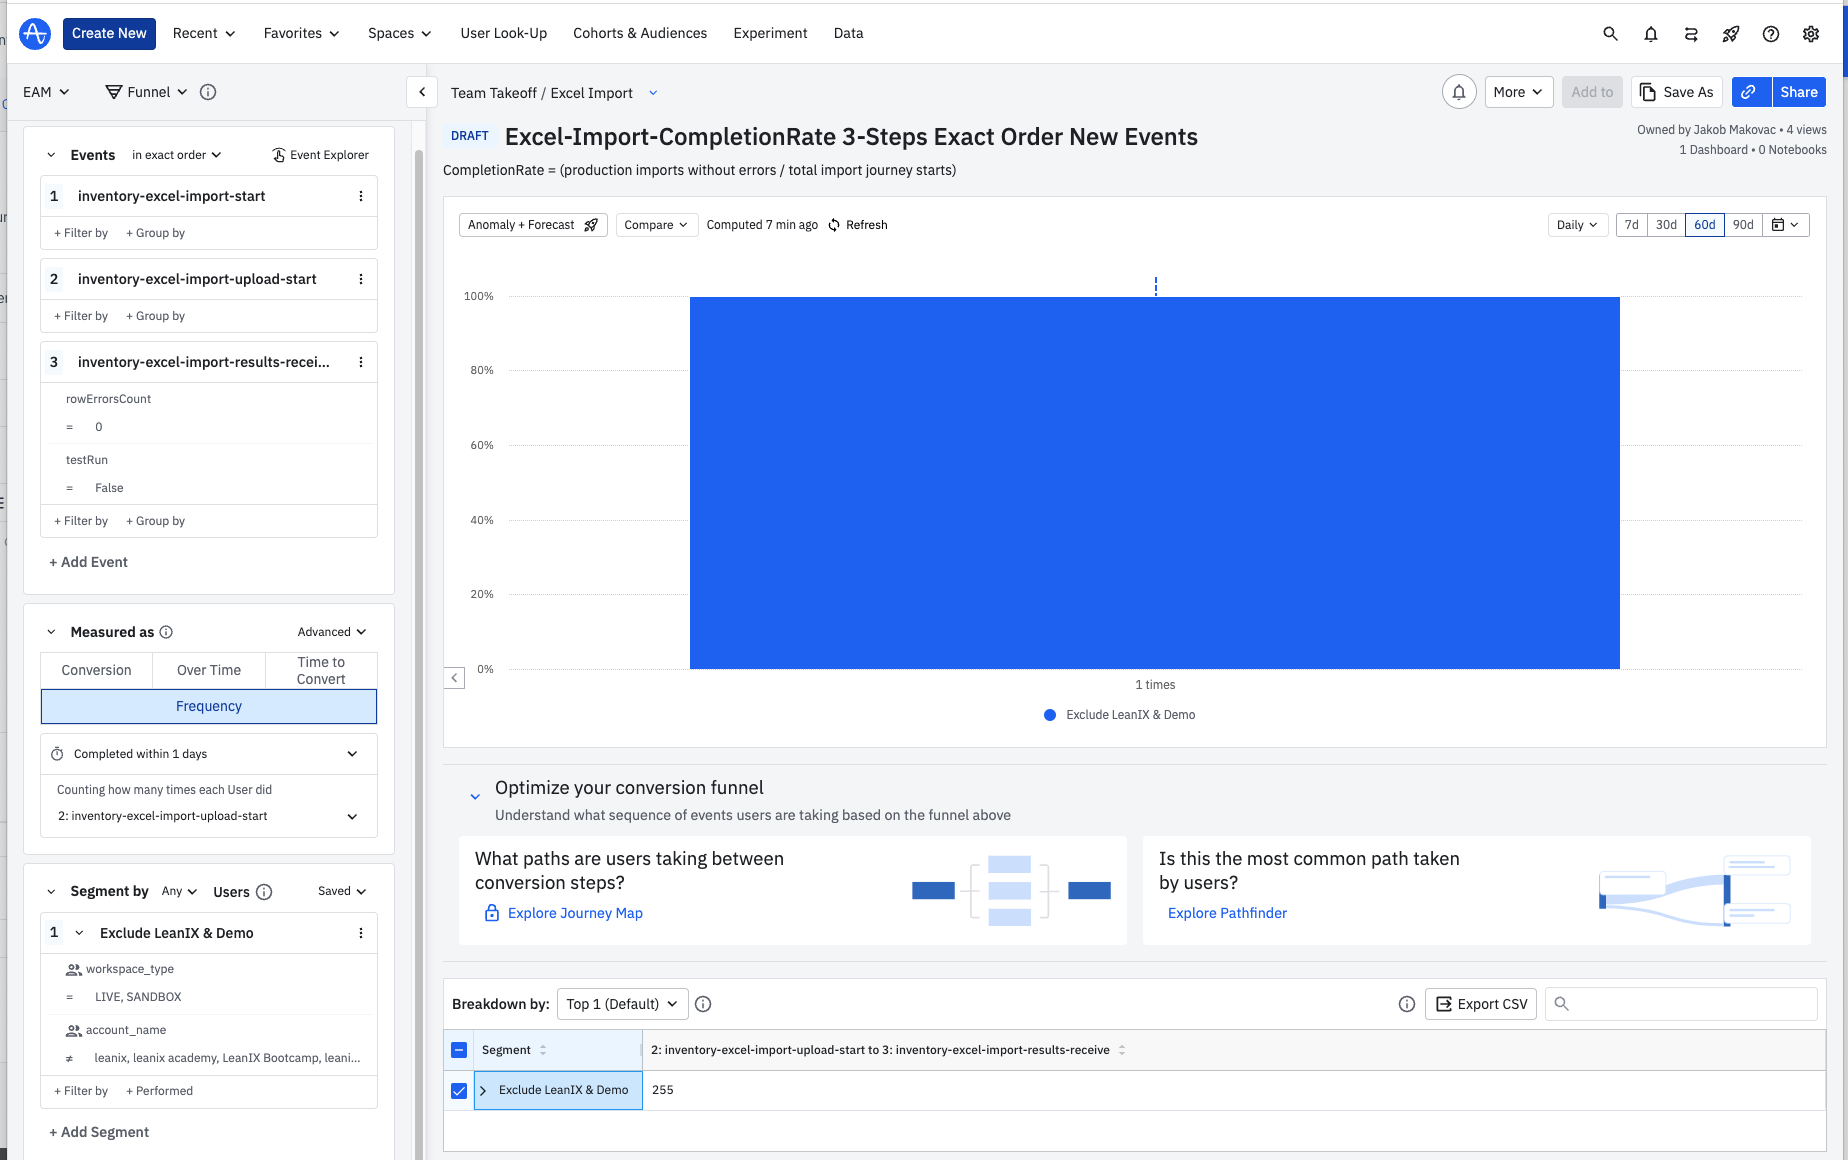
Task: Open the EAM project dropdown
Action: pos(46,92)
